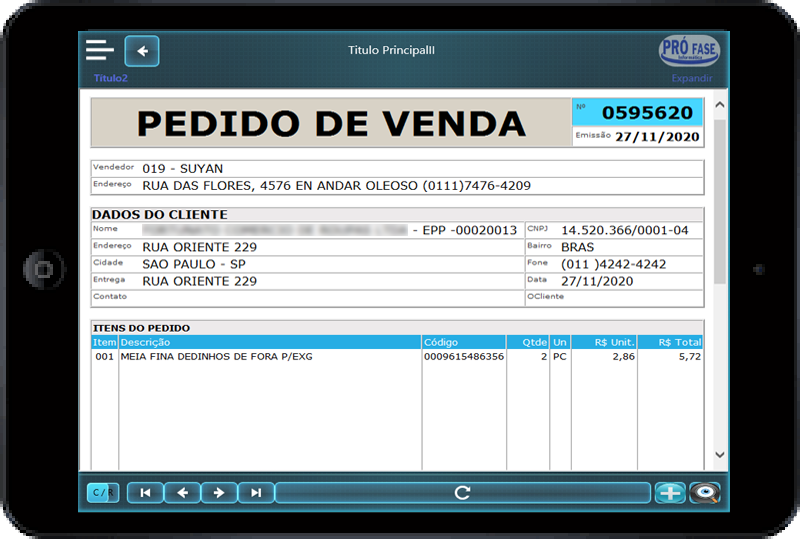Click MEIA FINA DEDINHOS DE FORA description
Screen dimensions: 800x539
(216, 356)
